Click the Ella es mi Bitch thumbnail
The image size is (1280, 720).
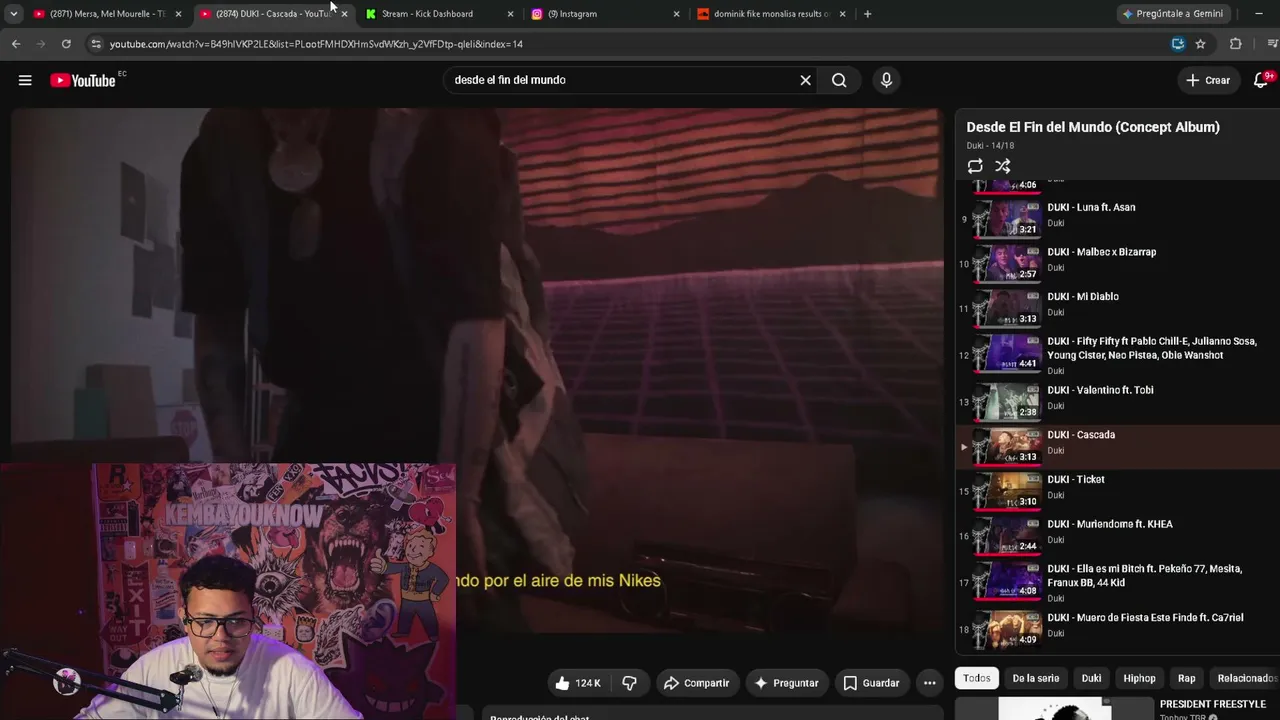coord(1007,579)
